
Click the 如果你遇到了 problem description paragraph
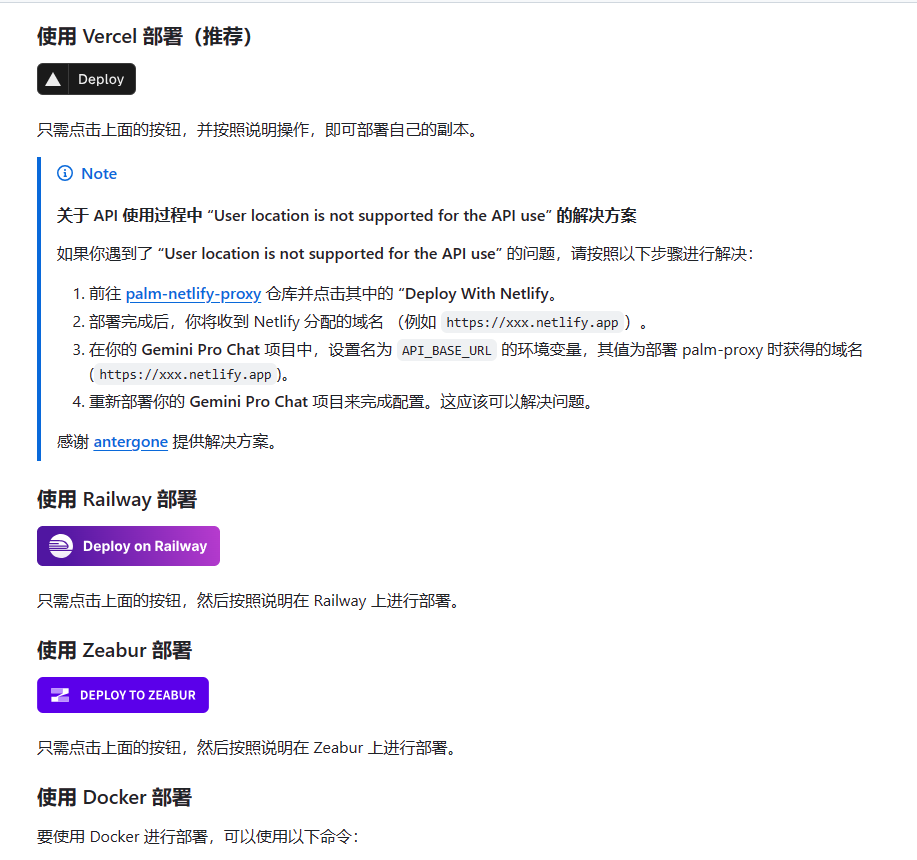click(405, 254)
